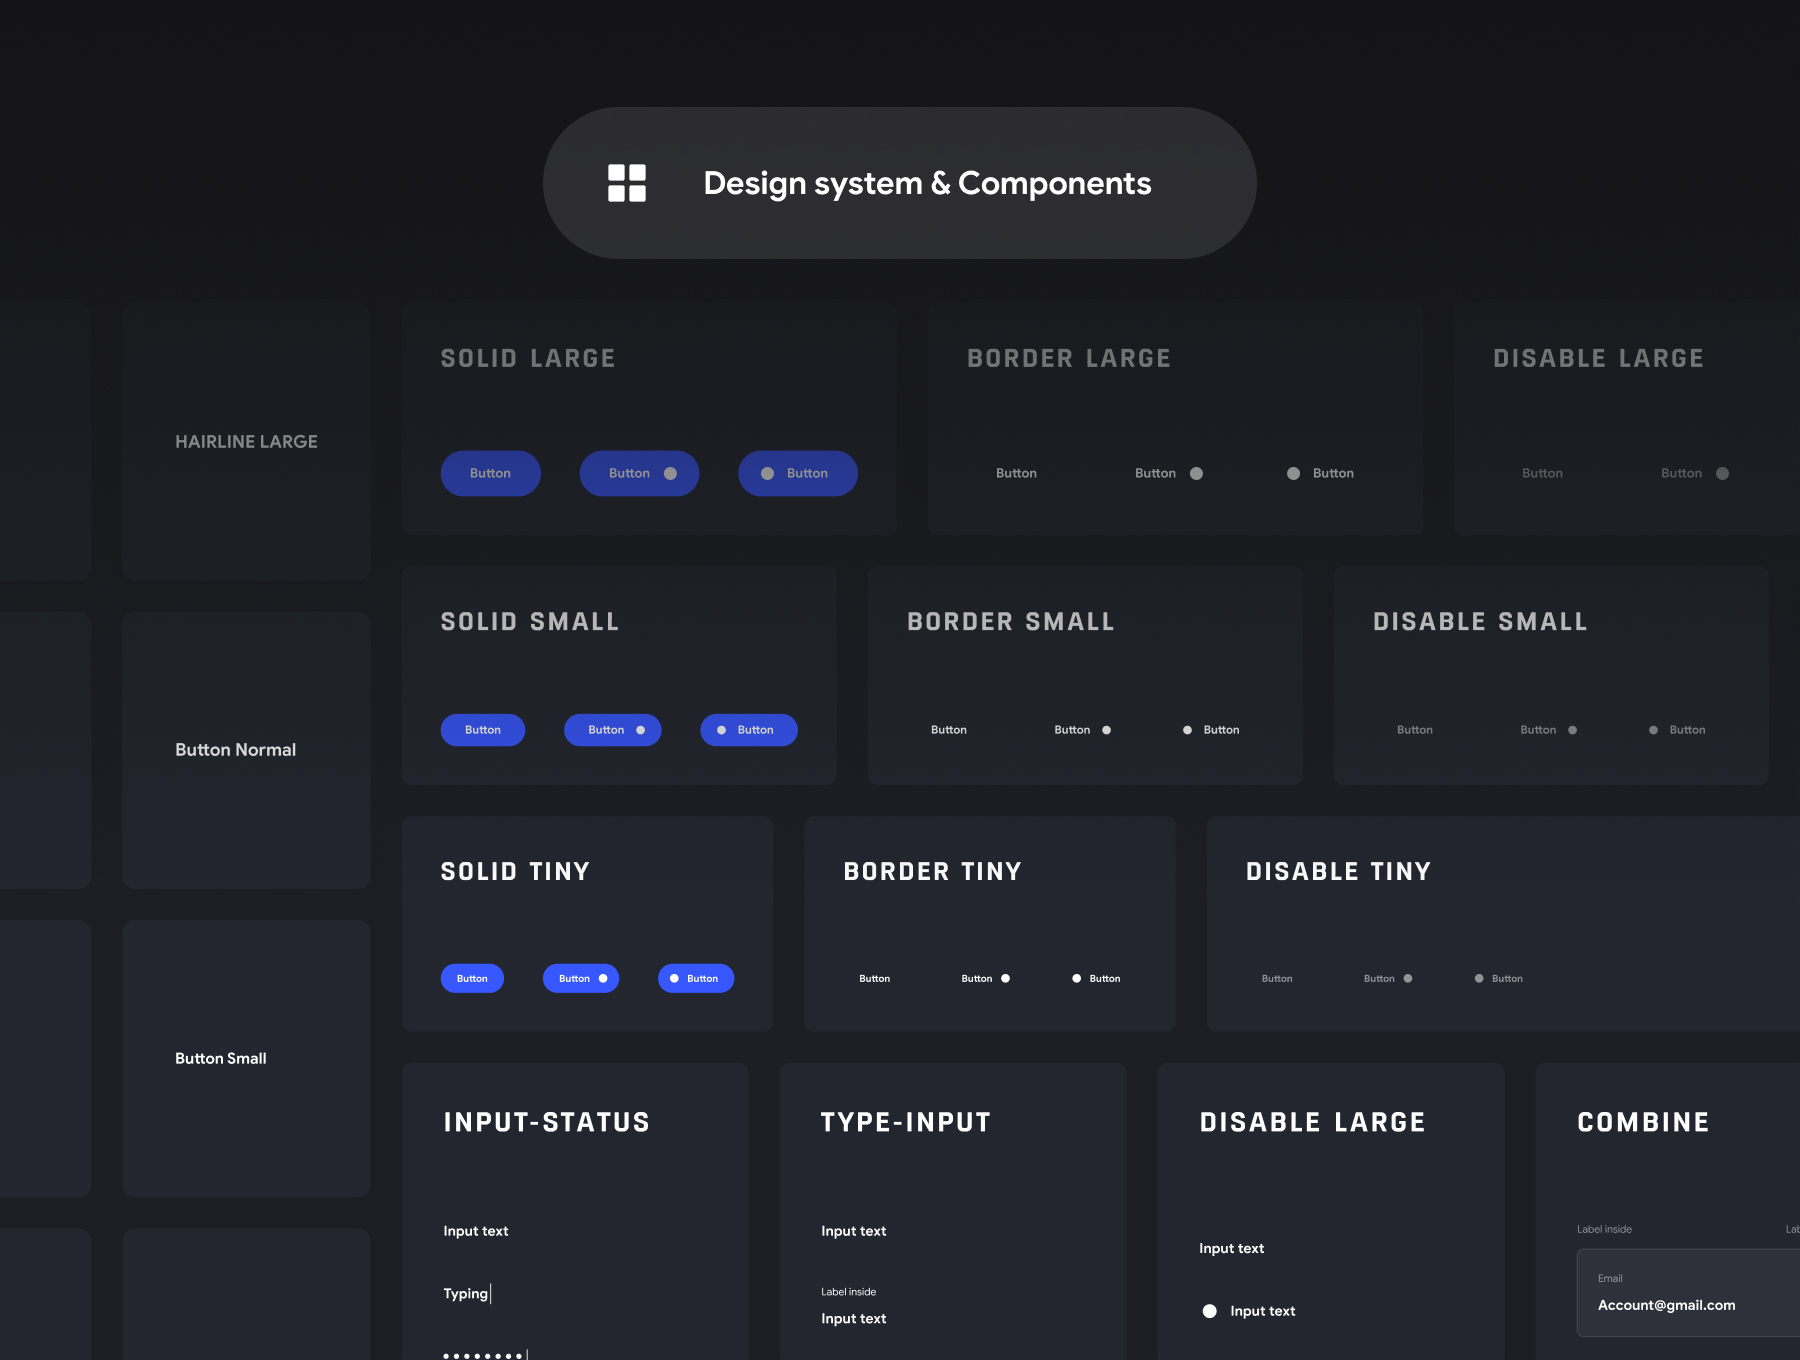Select the Button Normal card
Screen dimensions: 1800x1360
point(246,750)
